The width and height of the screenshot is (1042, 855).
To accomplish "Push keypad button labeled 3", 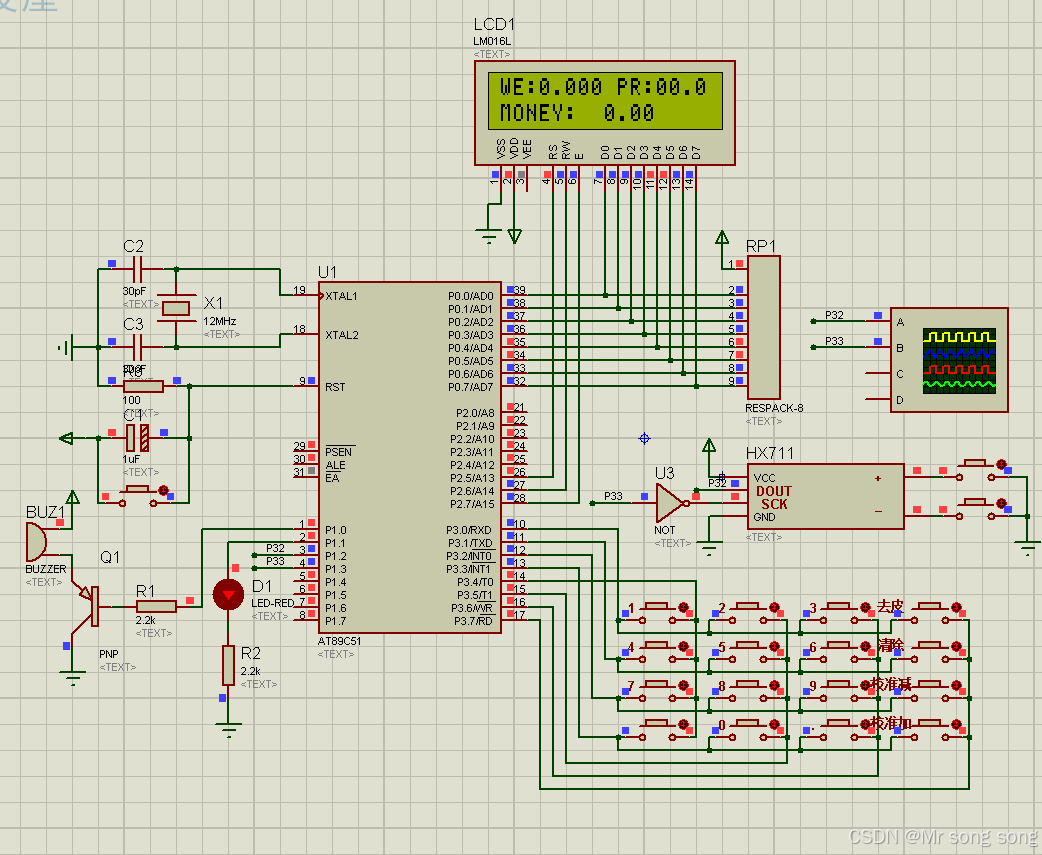I will pos(839,613).
